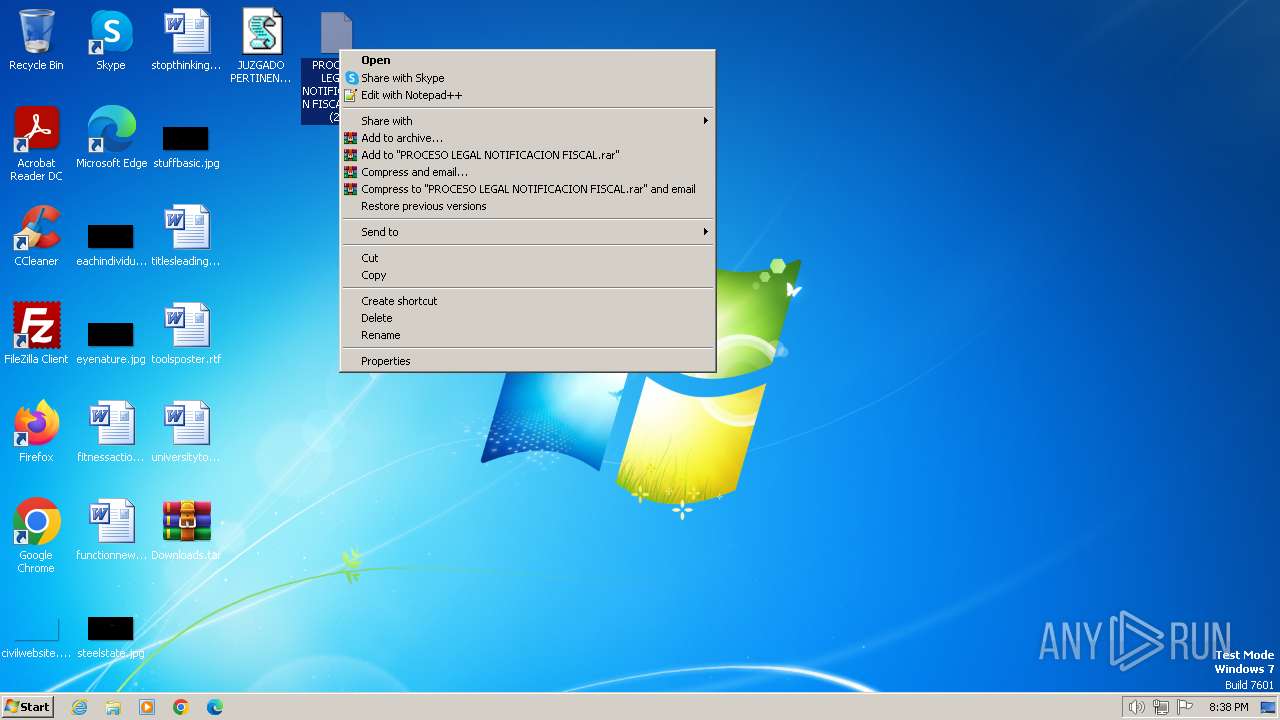The height and width of the screenshot is (720, 1280).
Task: Click the Show desktop button
Action: tap(1269, 707)
